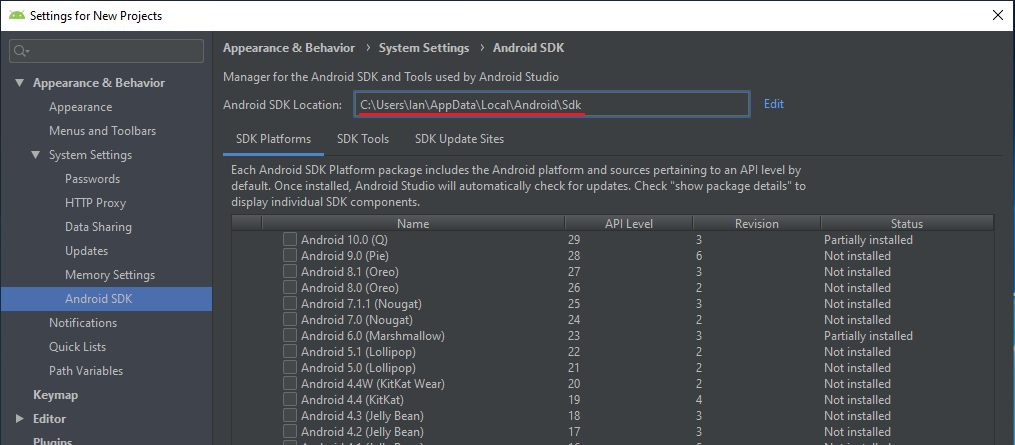Open Quick Lists settings
Screen dimensions: 1015x445
point(77,347)
